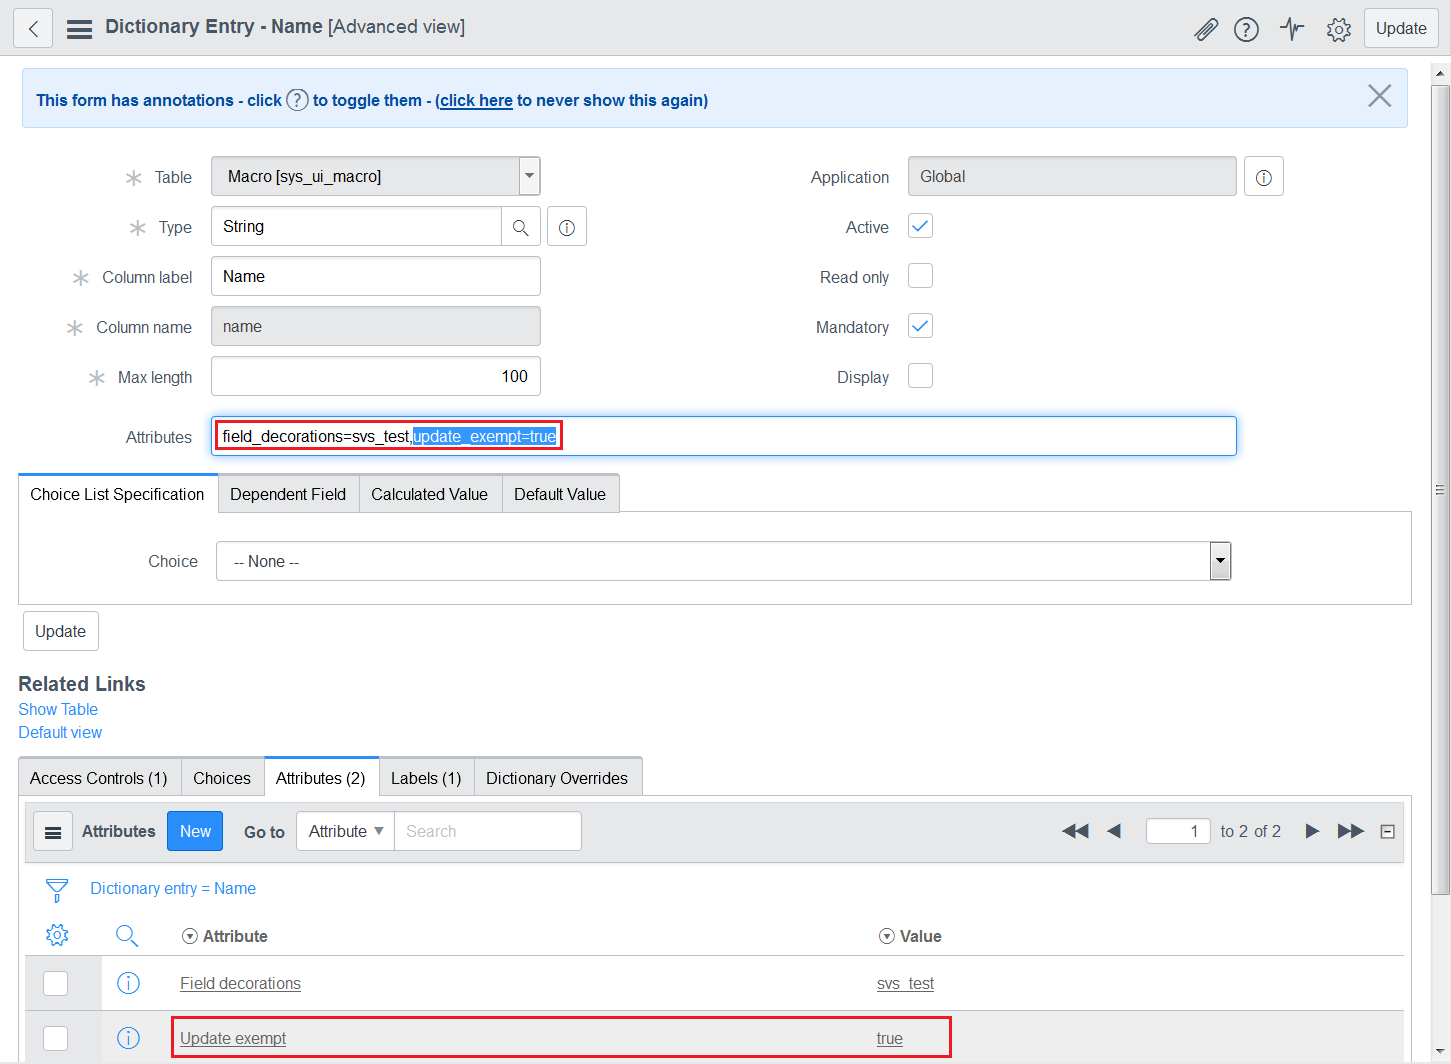Open the Go to Attribute dropdown
Screen dimensions: 1451x1064
point(345,831)
